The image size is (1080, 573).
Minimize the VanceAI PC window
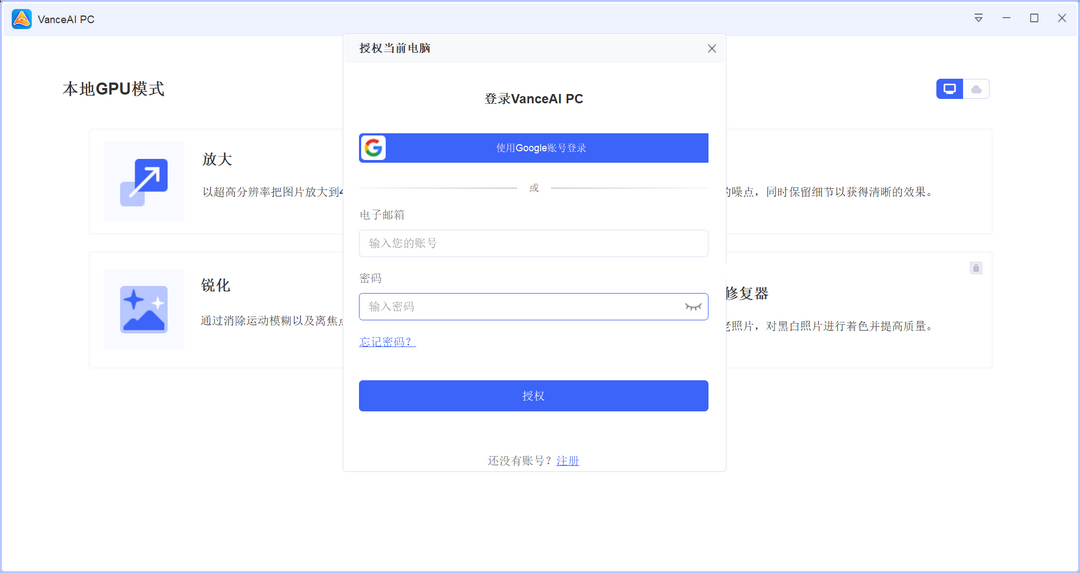[x=1006, y=18]
